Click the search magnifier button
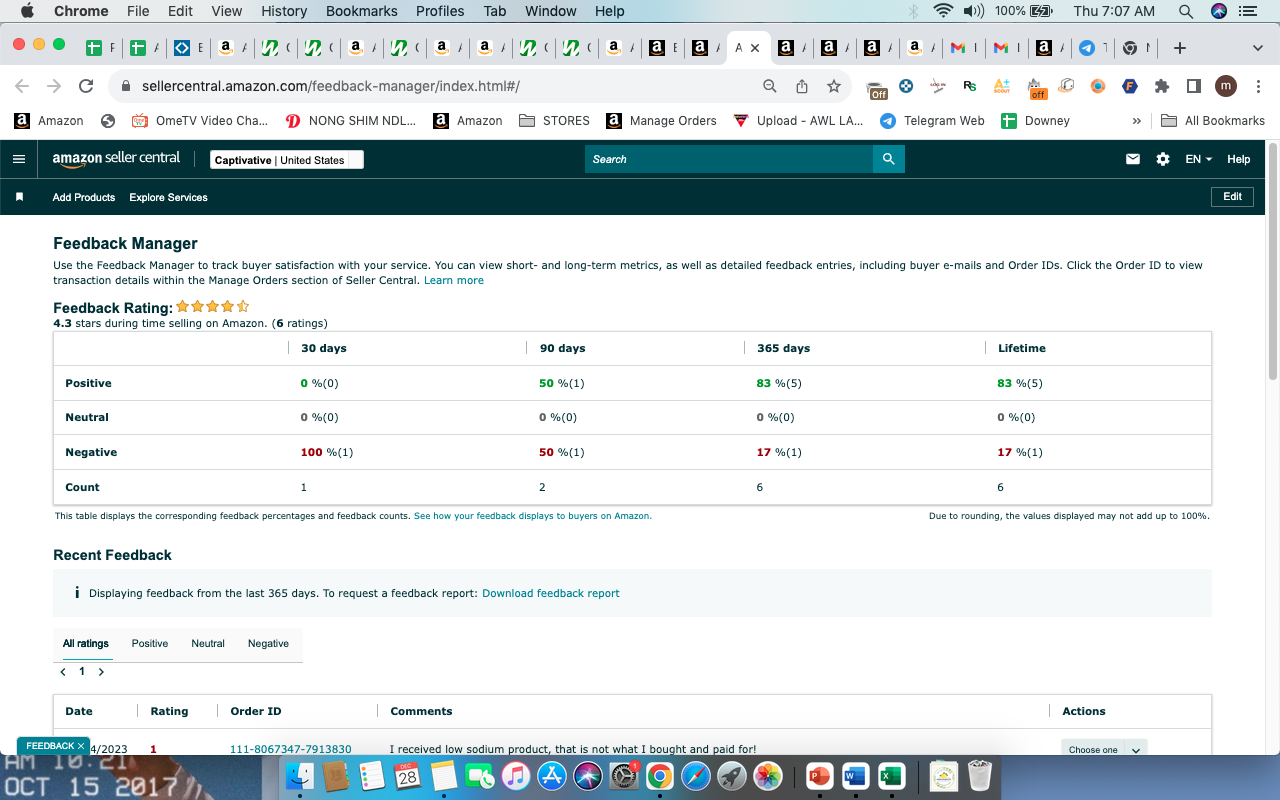 888,159
